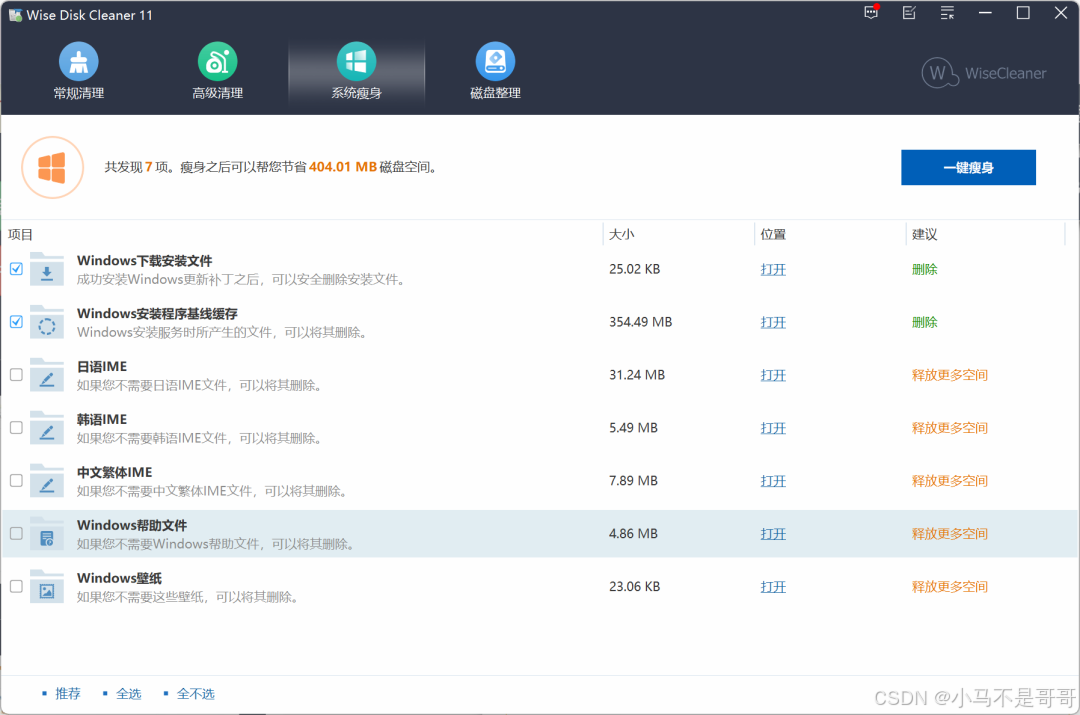
Task: Open location of Windows下载安装文件 via 打开
Action: 773,269
